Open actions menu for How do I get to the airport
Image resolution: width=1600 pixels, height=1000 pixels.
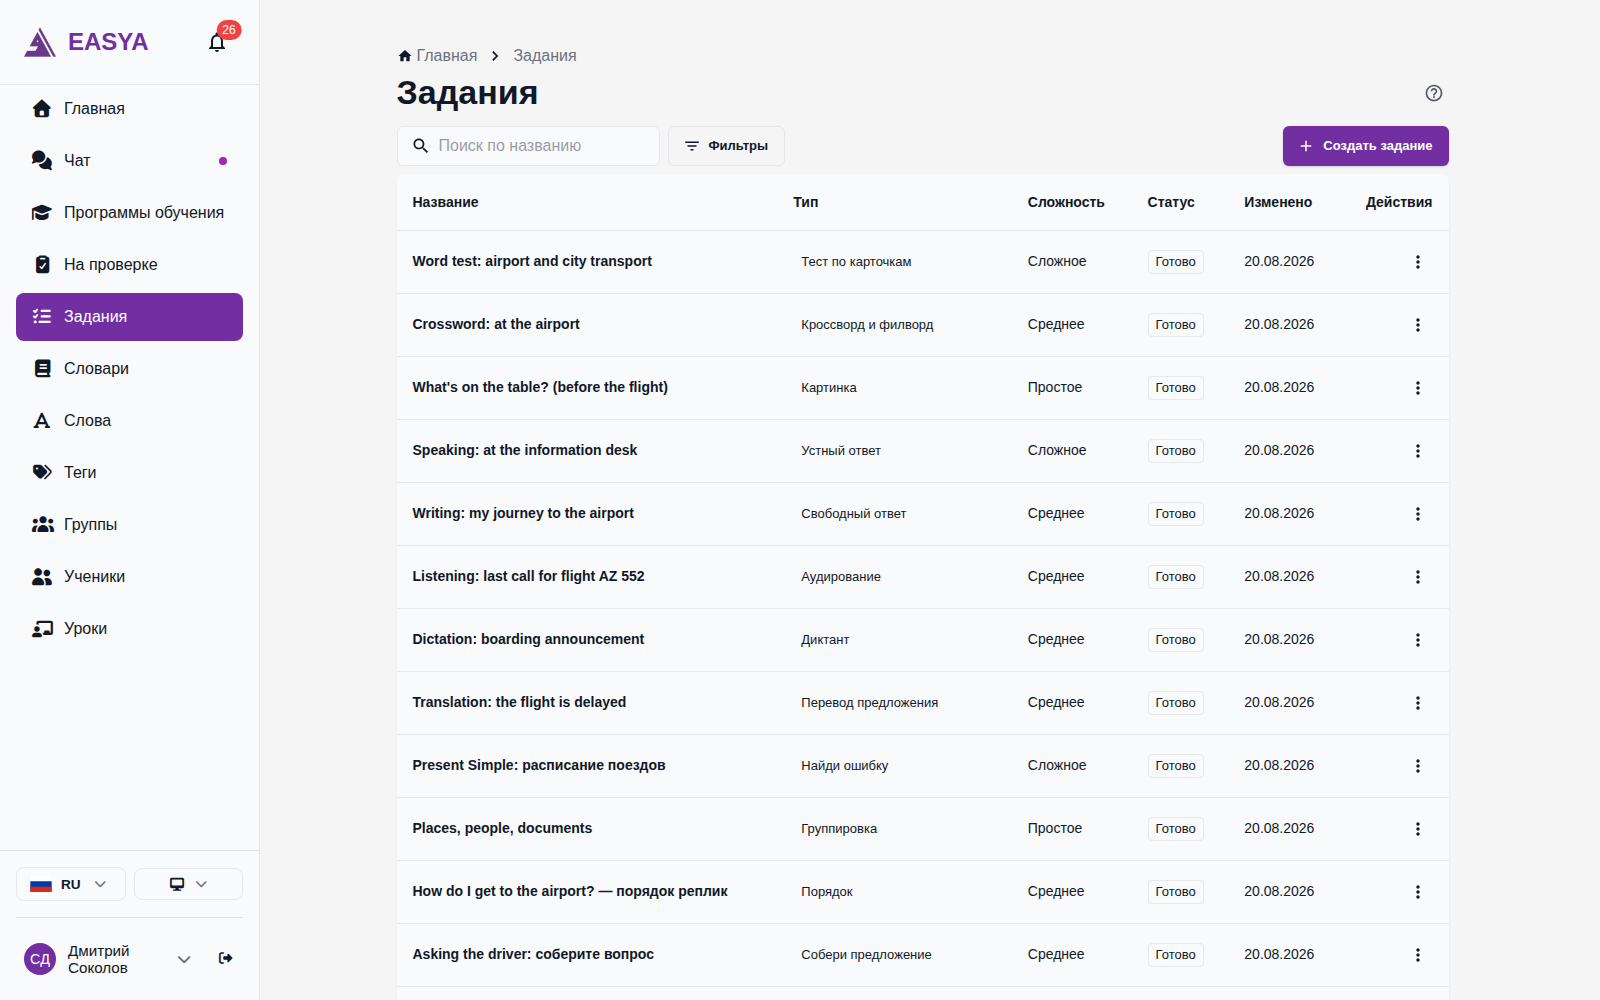tap(1417, 892)
